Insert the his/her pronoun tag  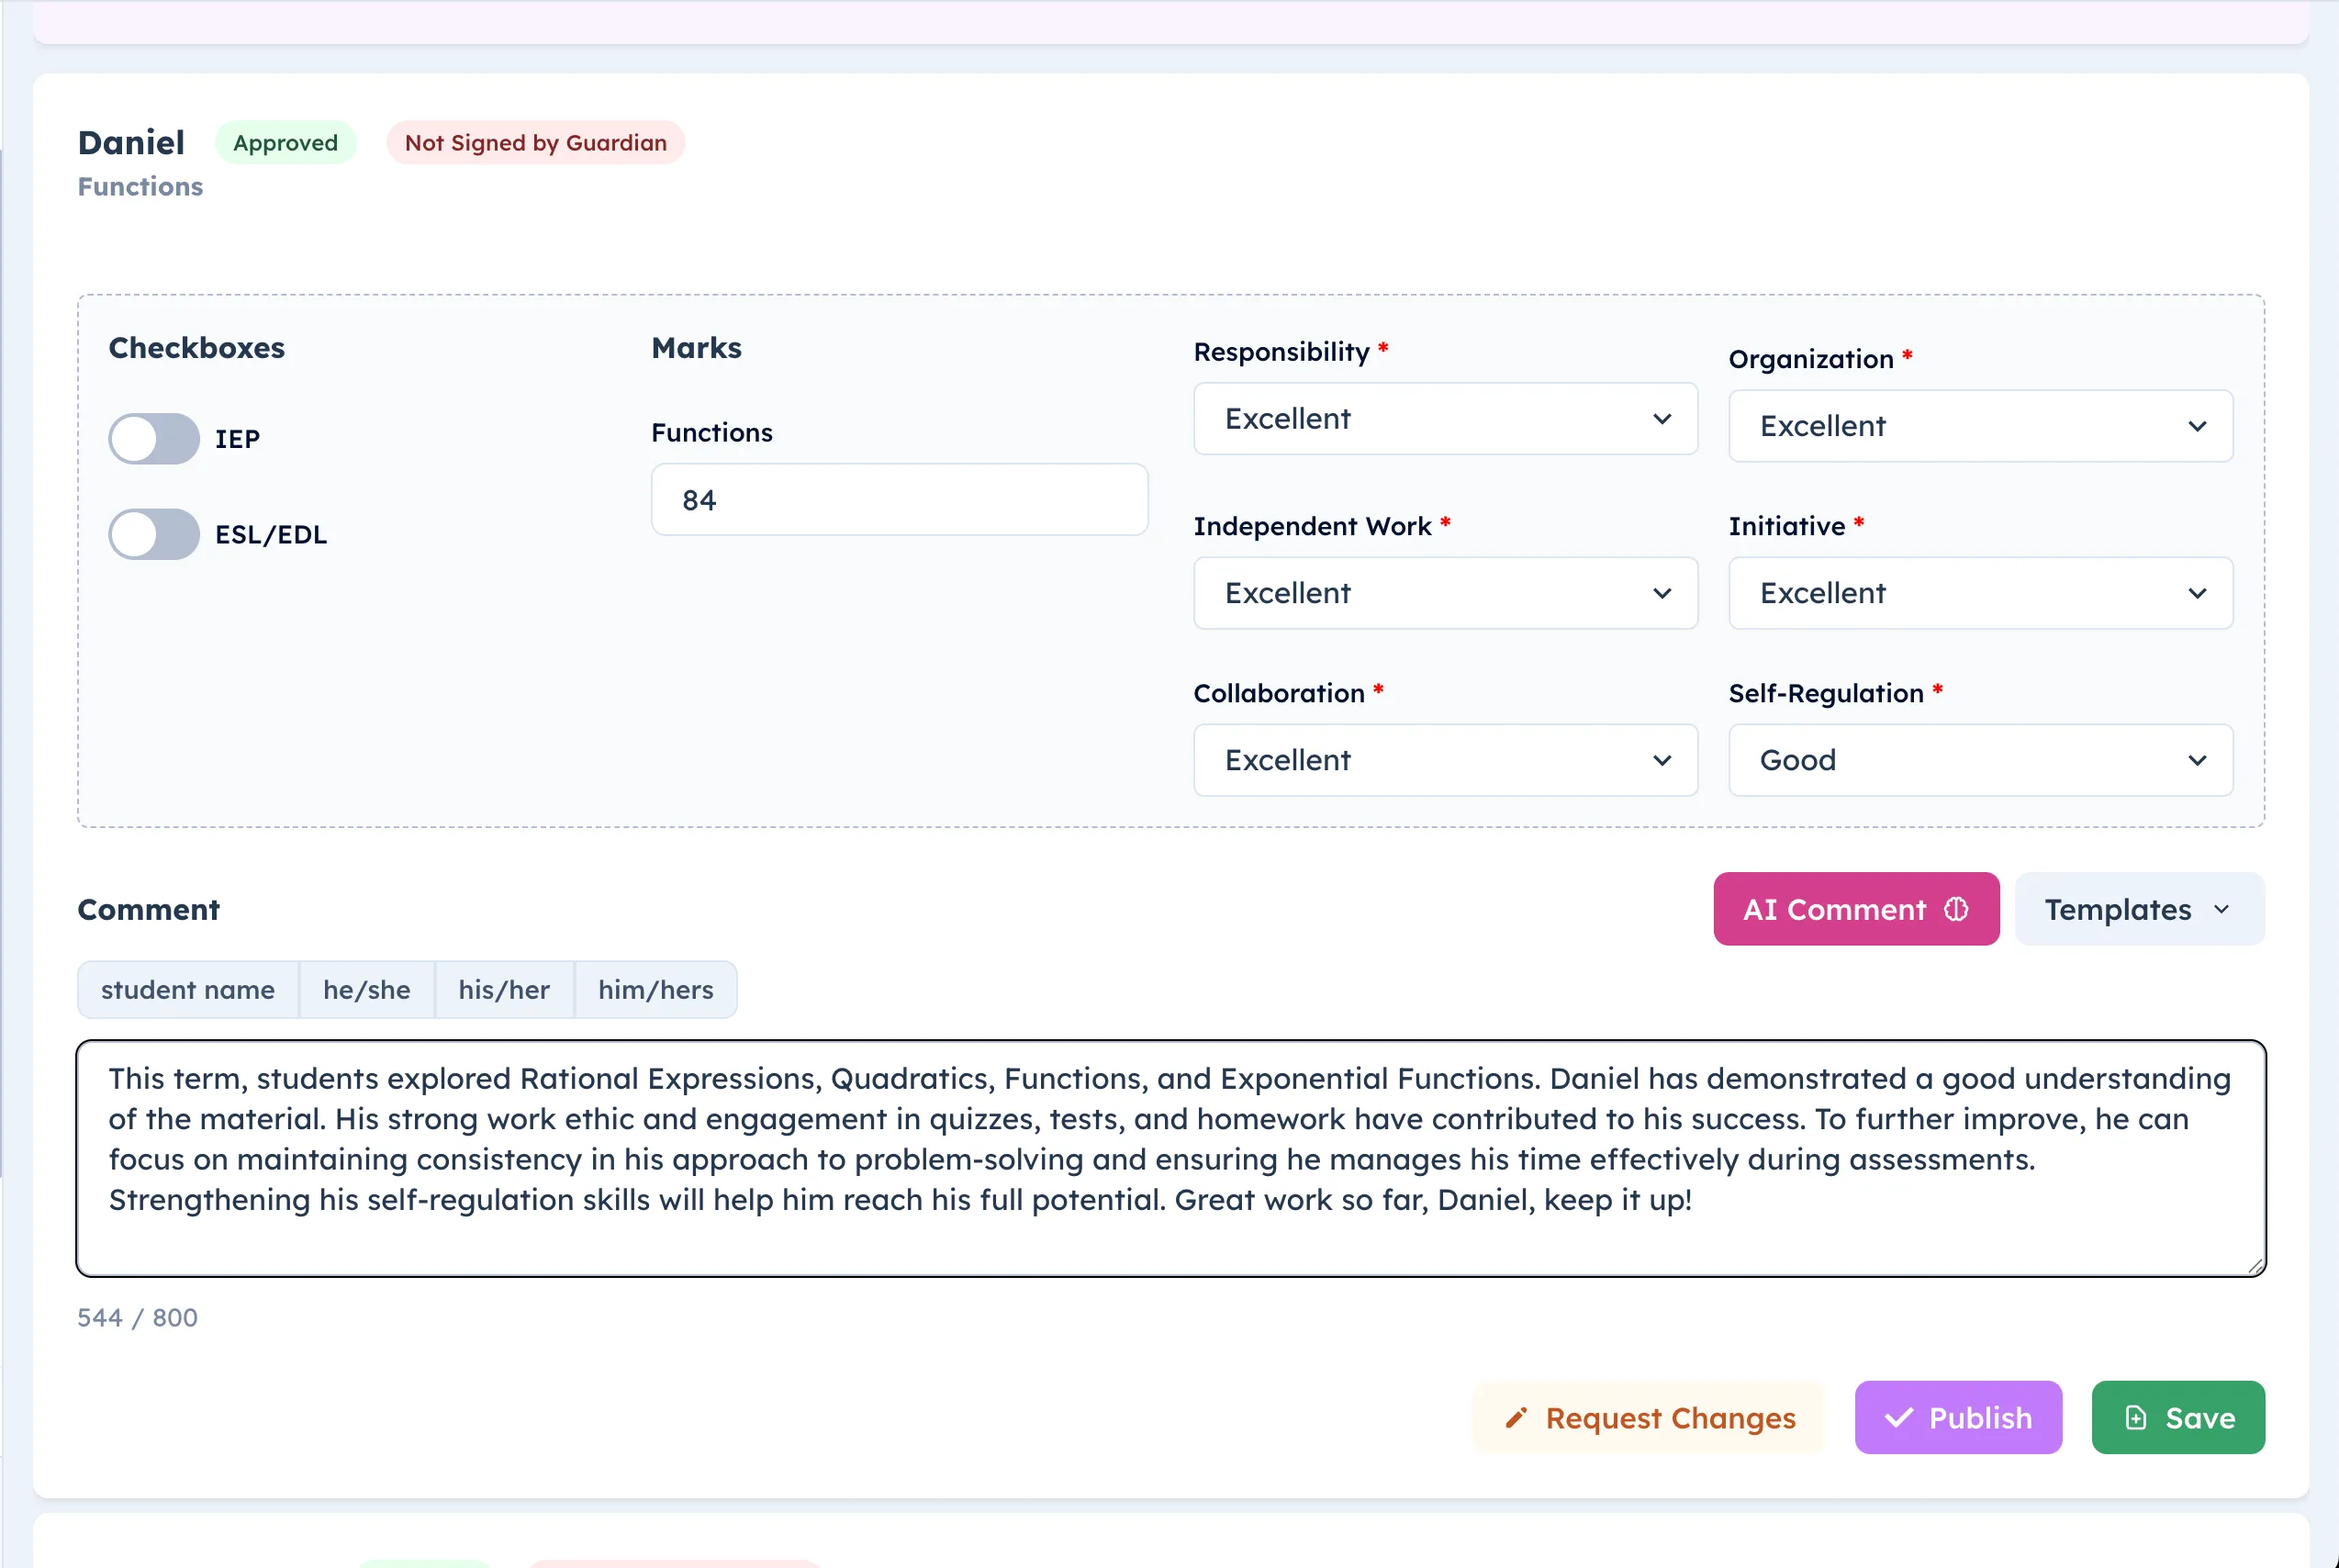[504, 990]
